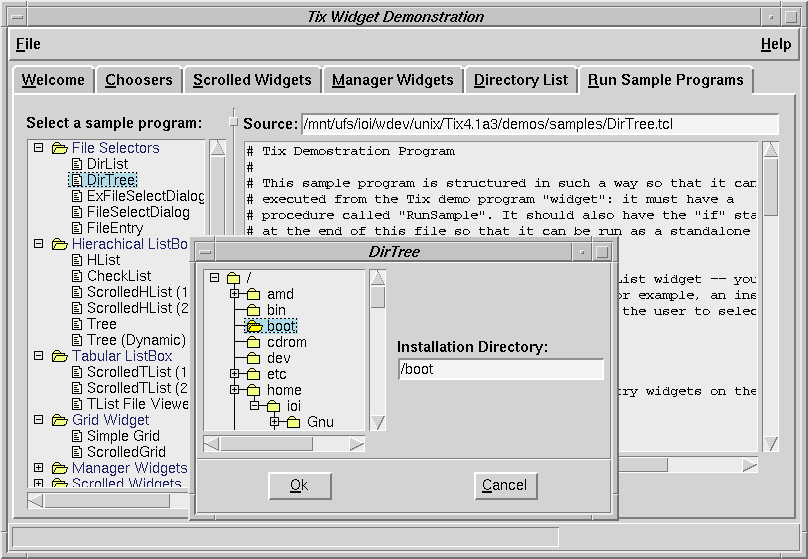Collapse the root / directory in DirTree

tap(214, 278)
